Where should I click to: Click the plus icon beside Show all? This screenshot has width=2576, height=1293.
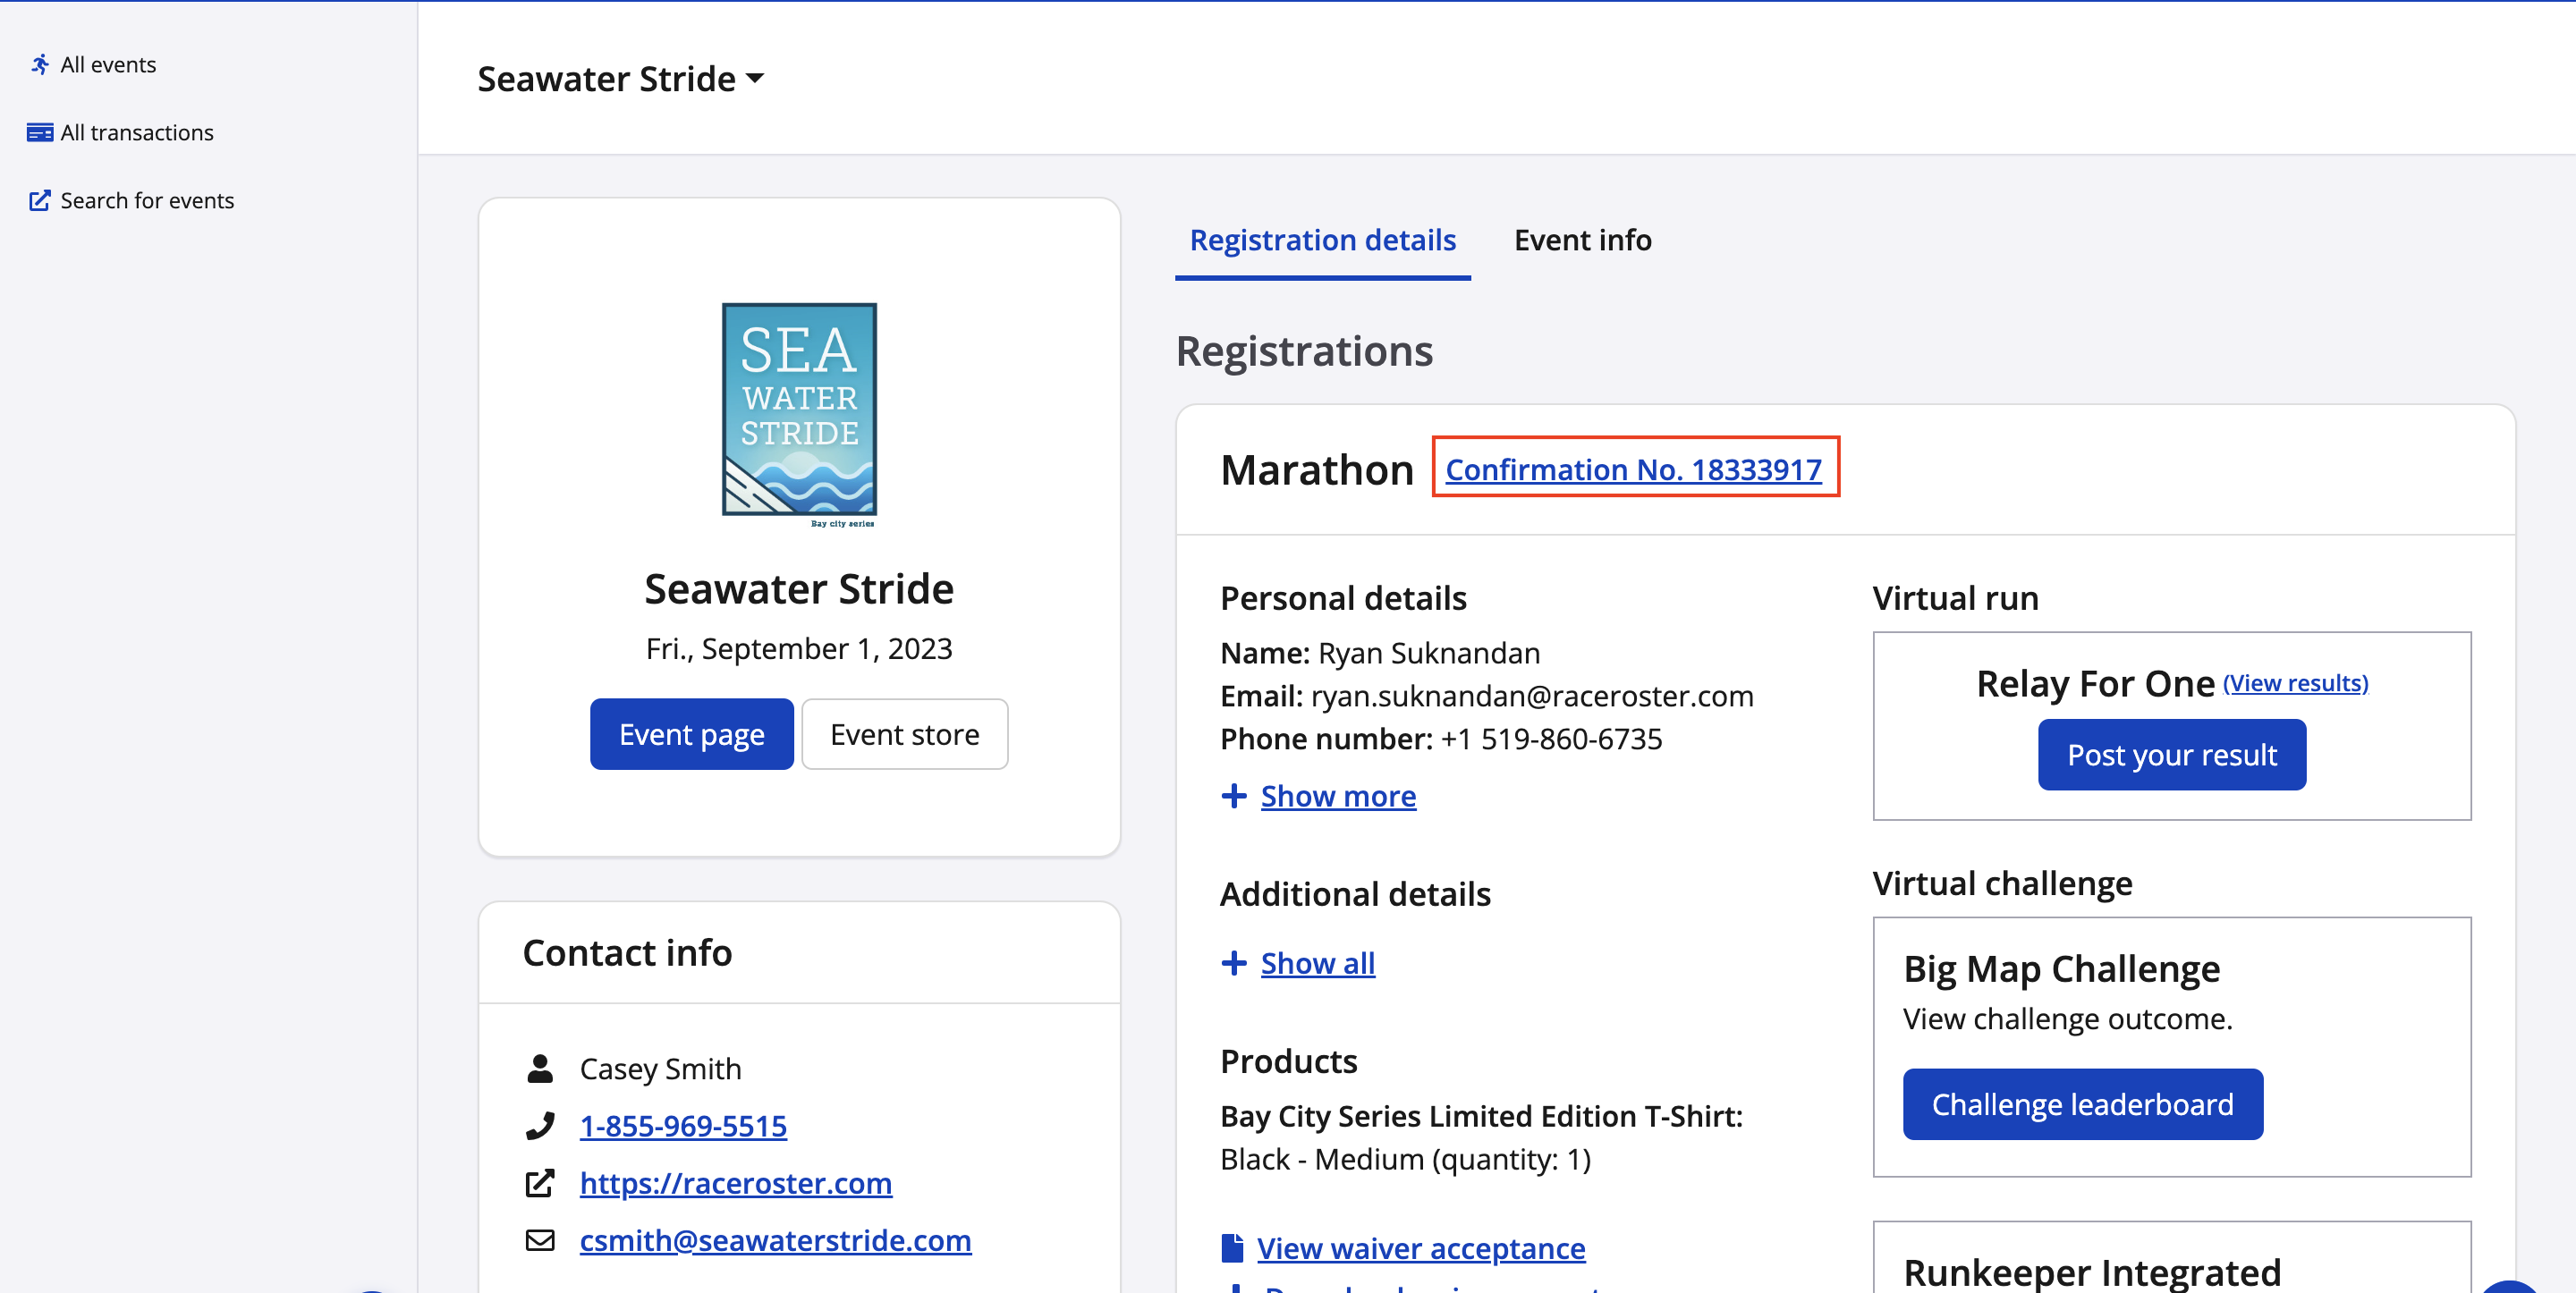(1234, 963)
